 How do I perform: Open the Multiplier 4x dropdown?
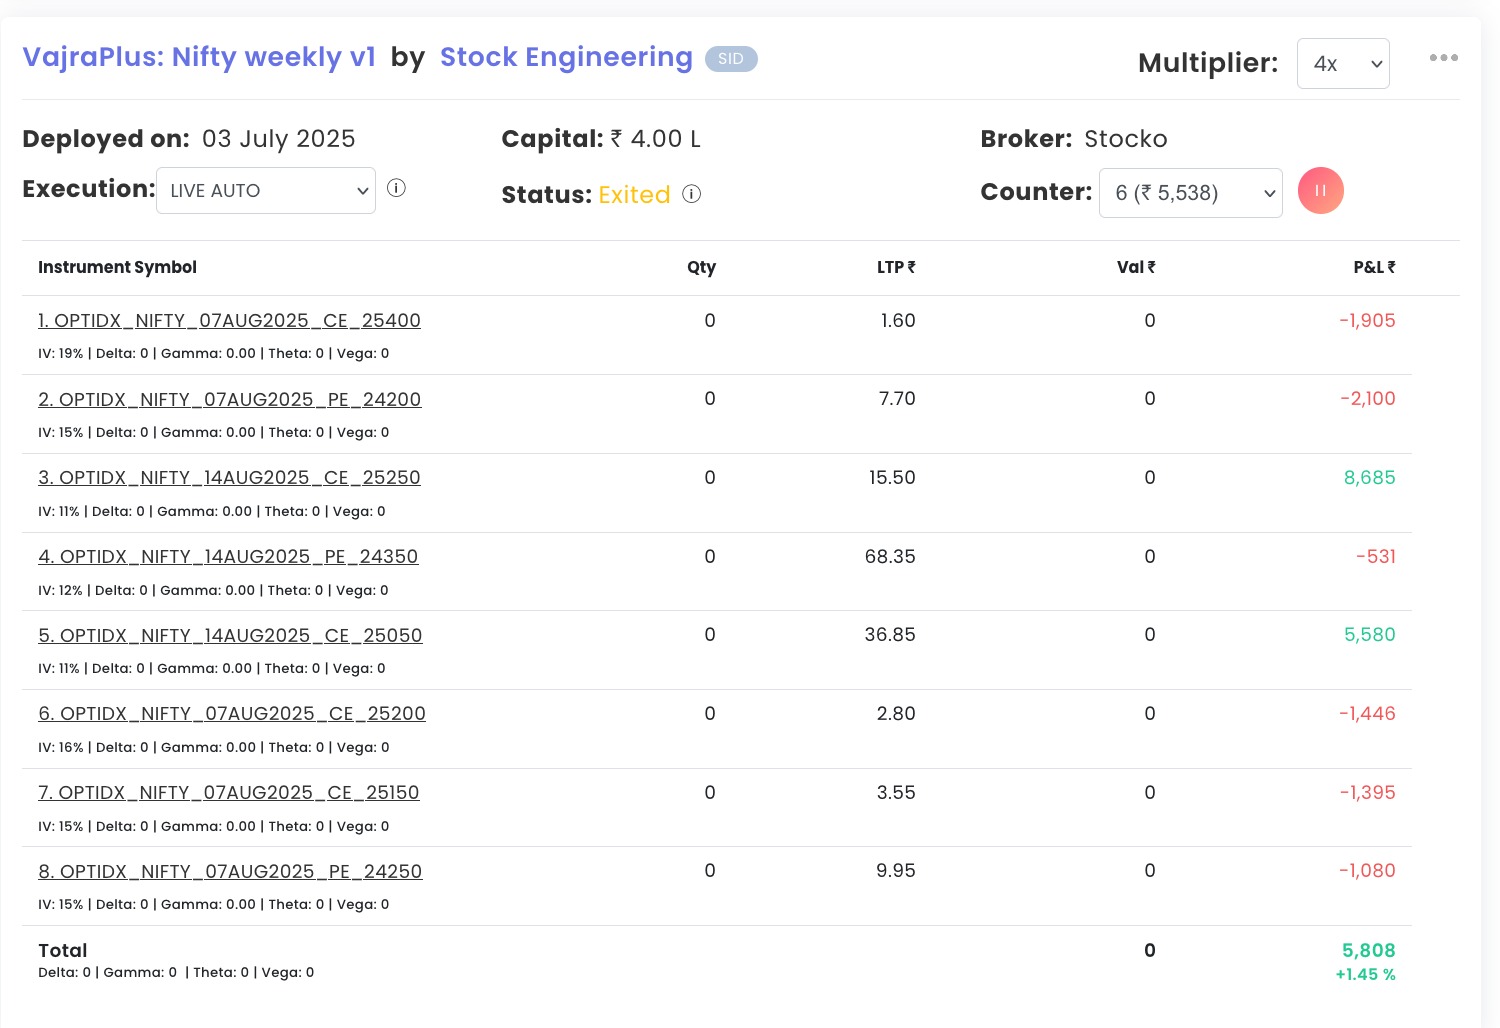coord(1343,63)
